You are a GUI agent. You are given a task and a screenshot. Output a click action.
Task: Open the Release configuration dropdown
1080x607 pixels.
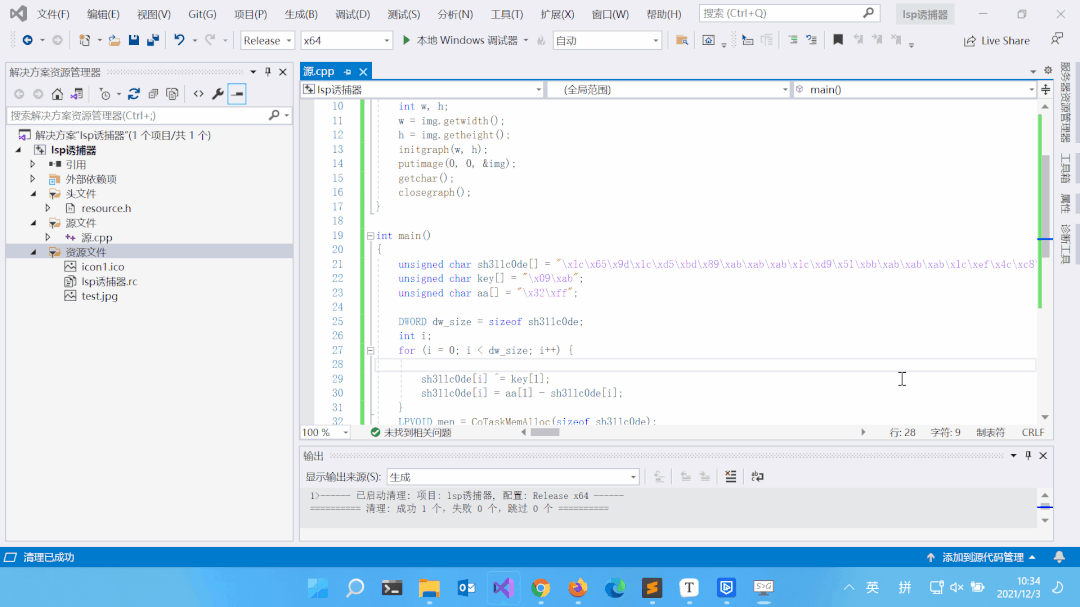pos(267,41)
